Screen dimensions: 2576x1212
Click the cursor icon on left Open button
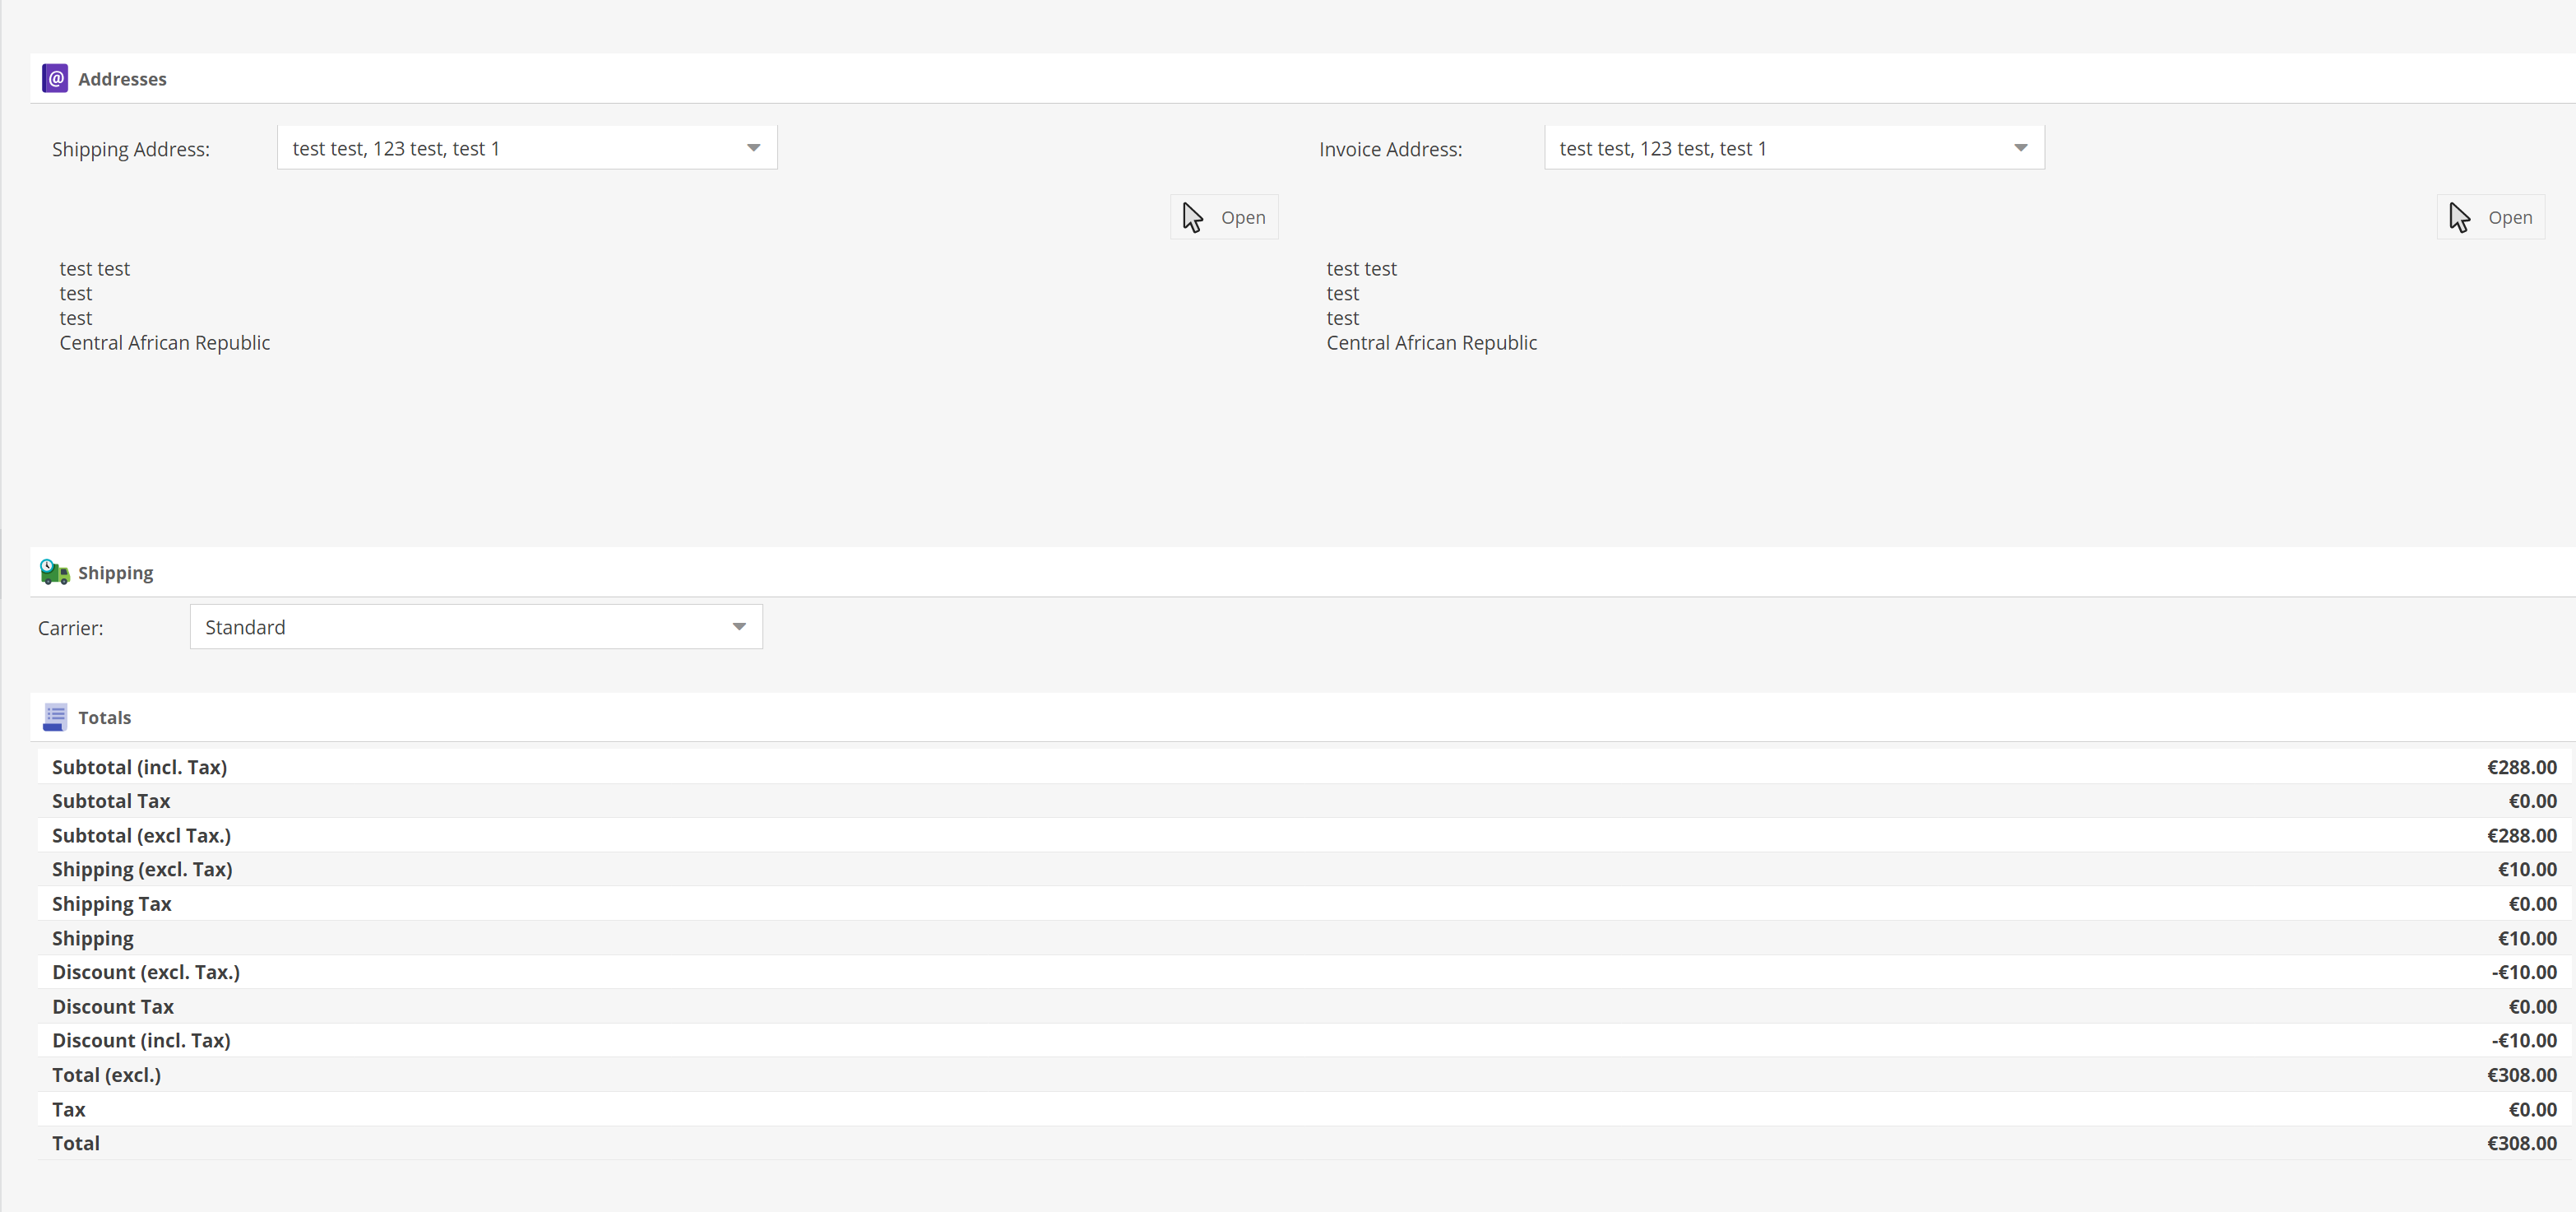point(1193,216)
